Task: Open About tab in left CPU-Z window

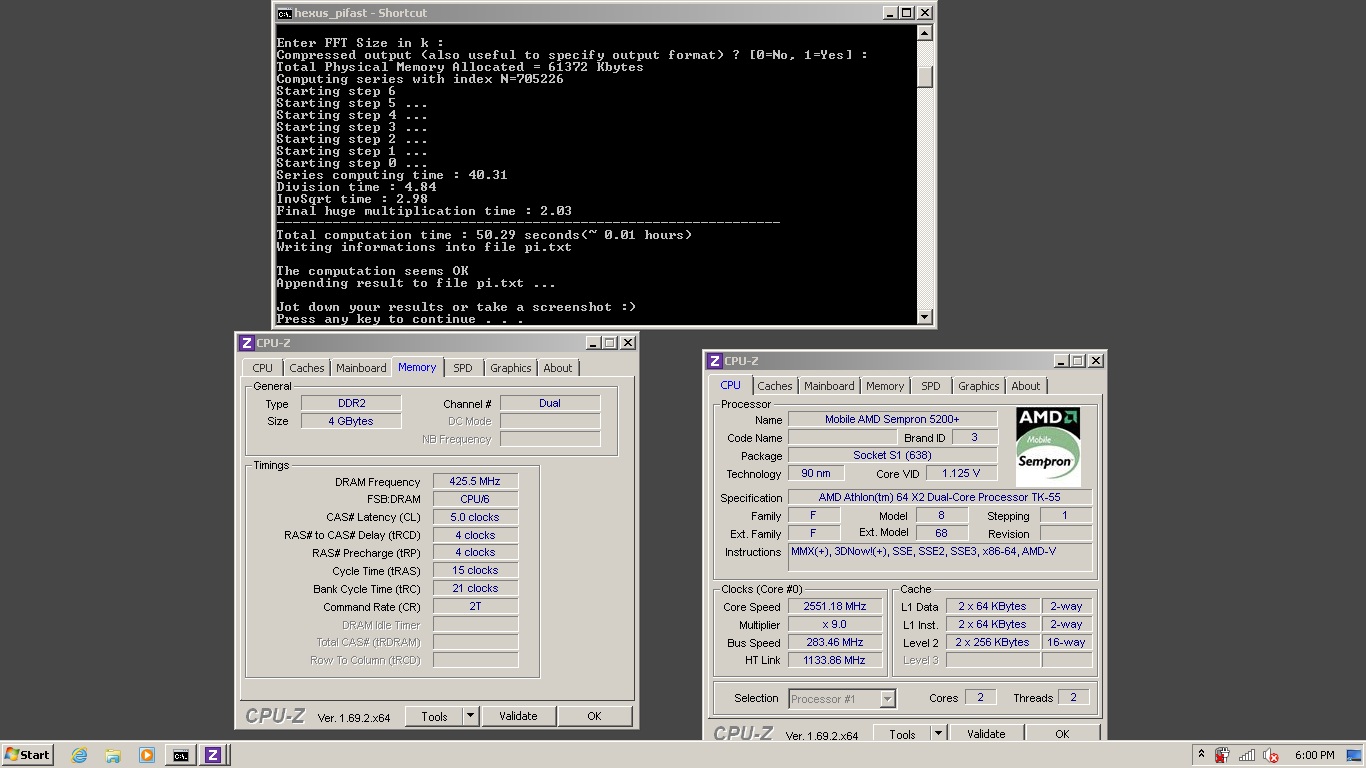Action: click(x=558, y=368)
